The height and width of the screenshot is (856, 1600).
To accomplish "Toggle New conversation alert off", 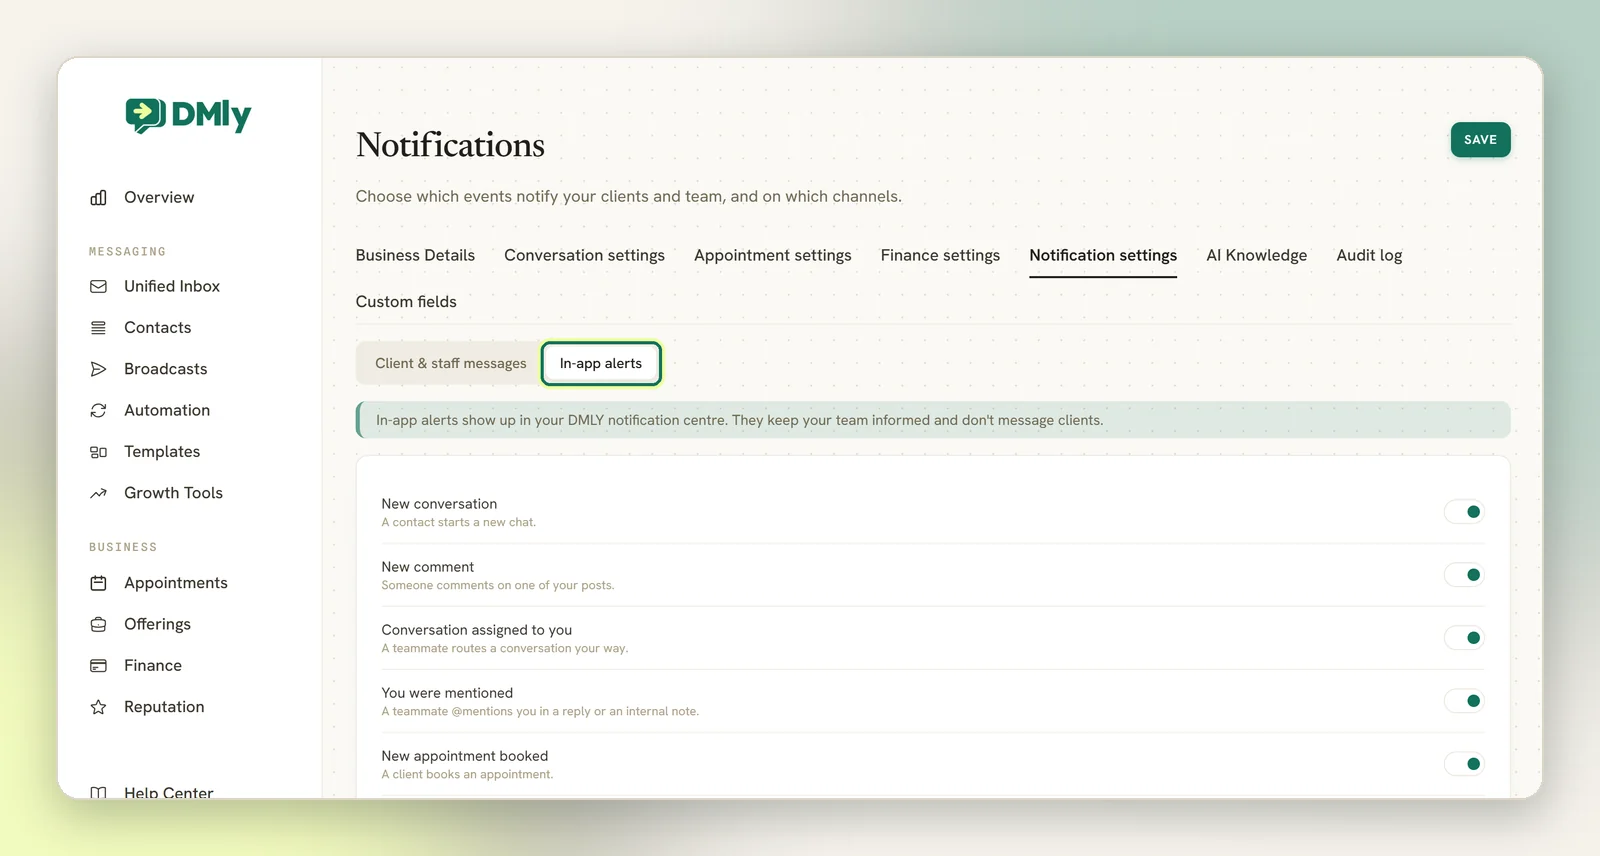I will [x=1464, y=512].
